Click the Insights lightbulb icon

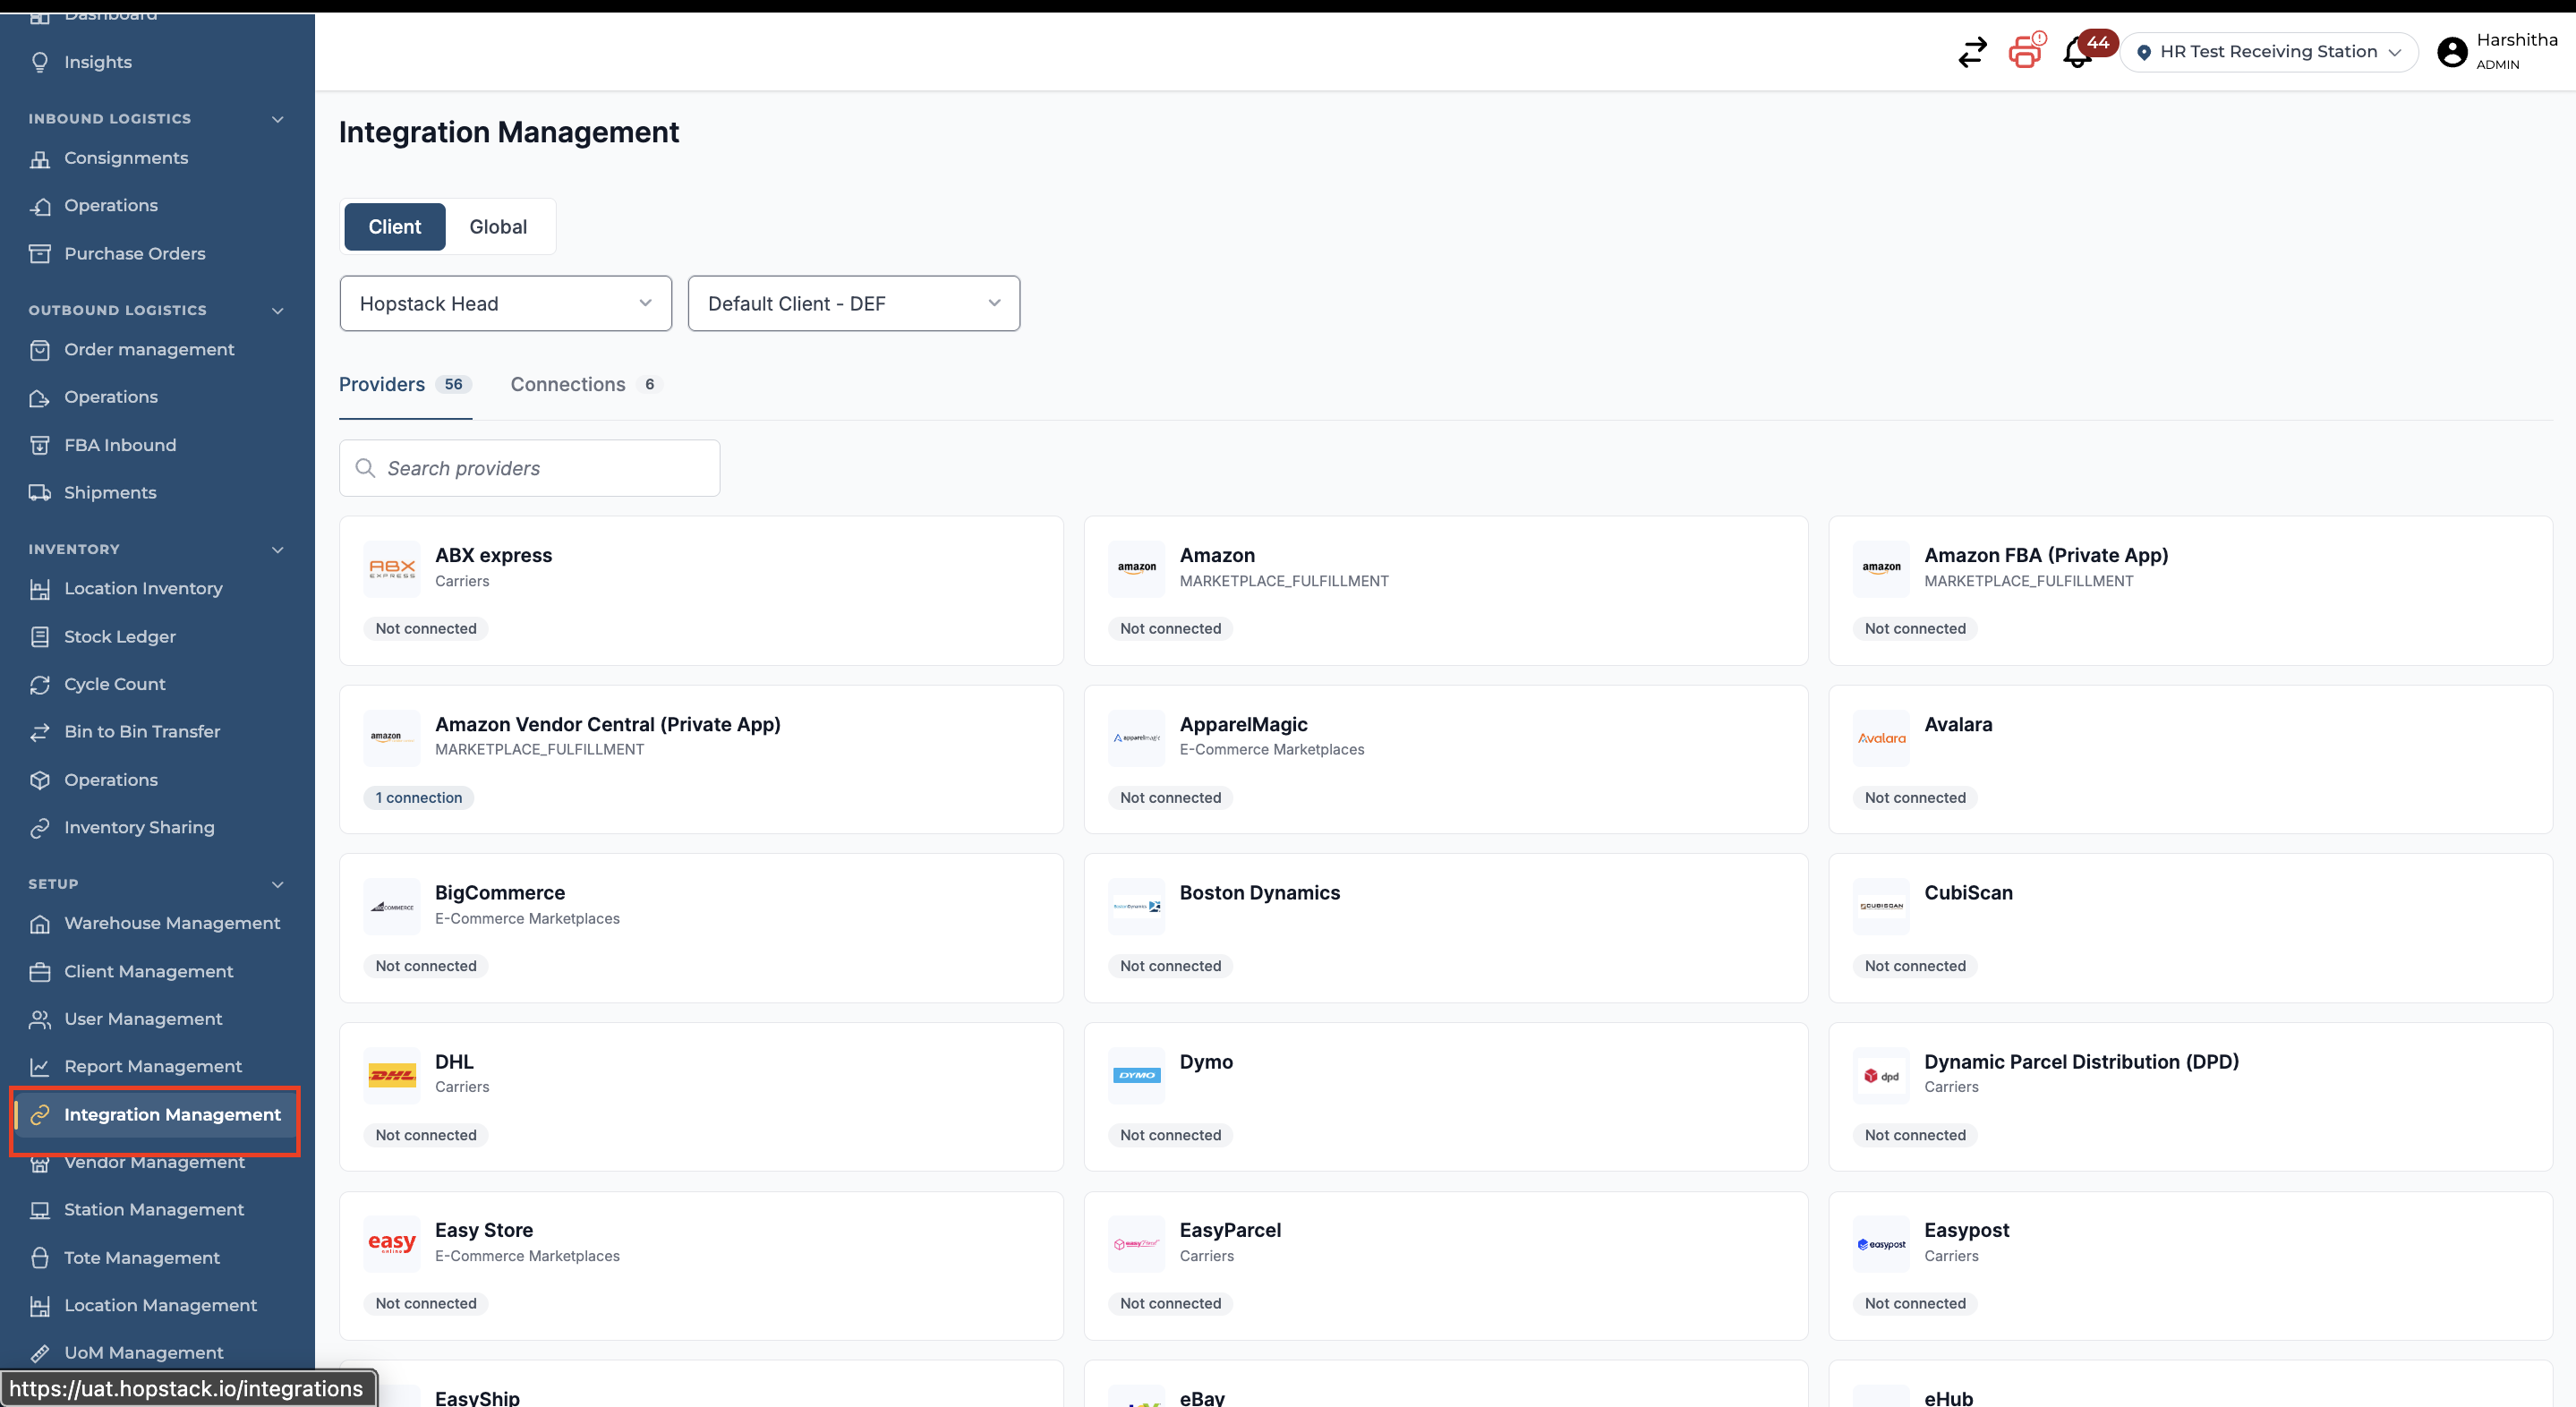(x=40, y=62)
